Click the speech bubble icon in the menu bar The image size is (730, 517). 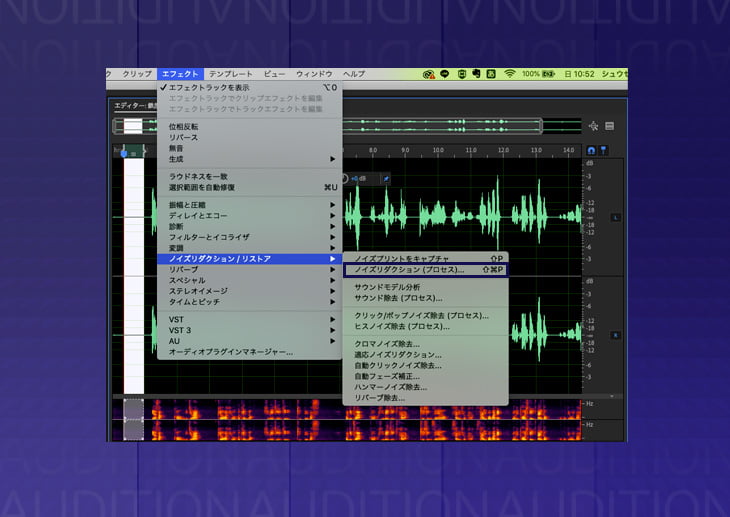click(x=445, y=74)
